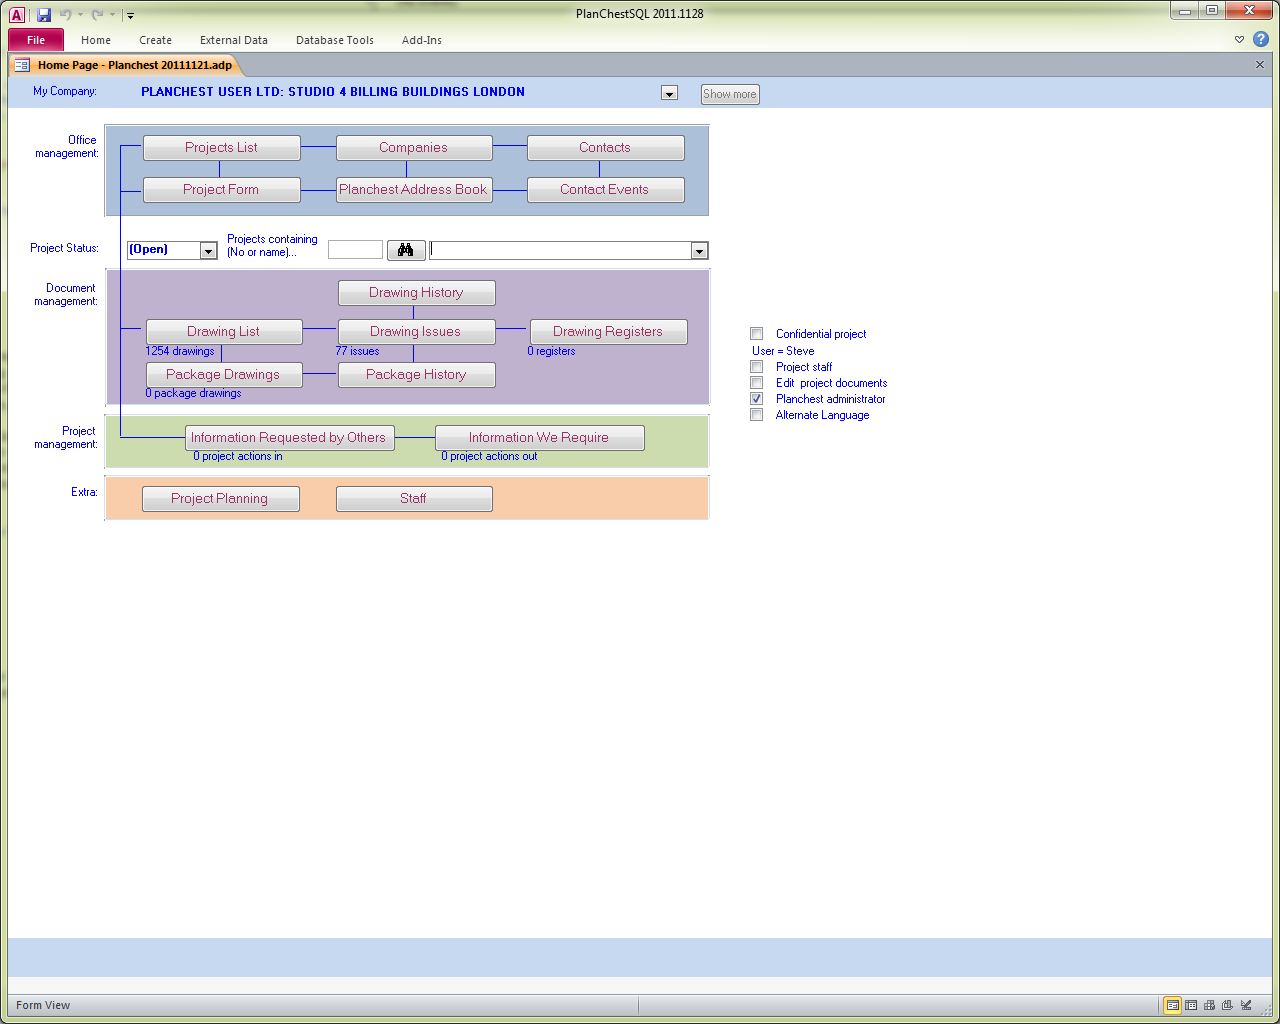Open the Project Planning button
The width and height of the screenshot is (1280, 1024).
(221, 499)
